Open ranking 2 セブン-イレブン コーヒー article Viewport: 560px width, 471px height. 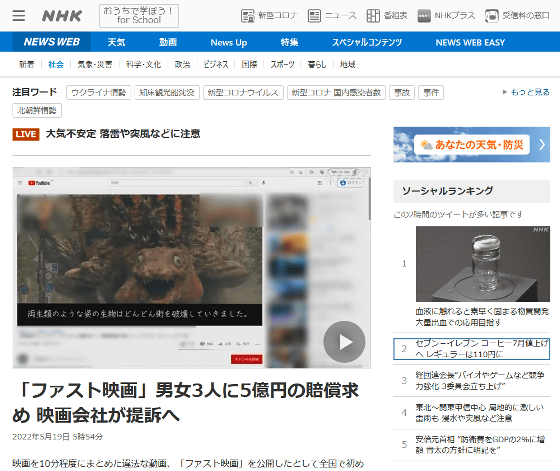coord(471,349)
